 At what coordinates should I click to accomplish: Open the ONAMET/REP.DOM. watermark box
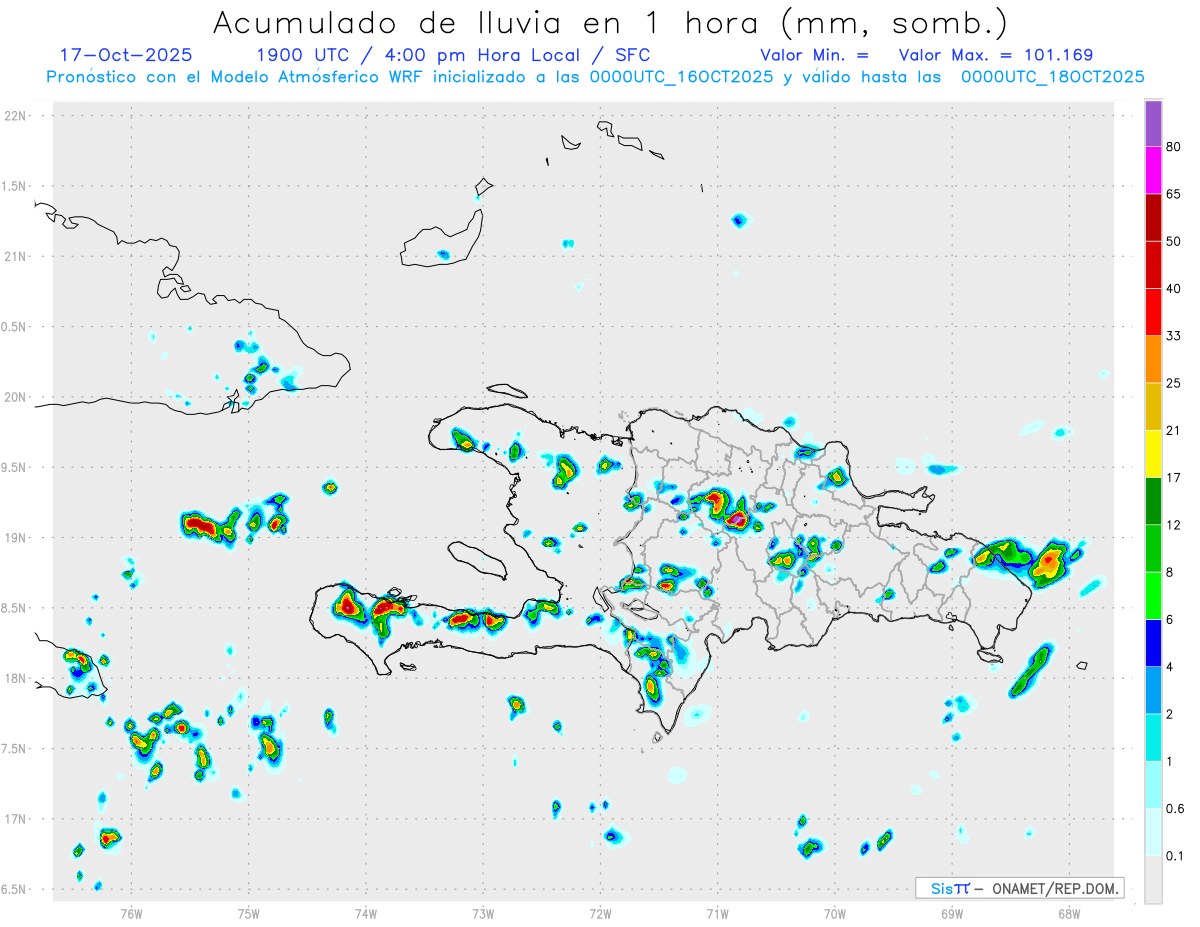pos(1019,888)
